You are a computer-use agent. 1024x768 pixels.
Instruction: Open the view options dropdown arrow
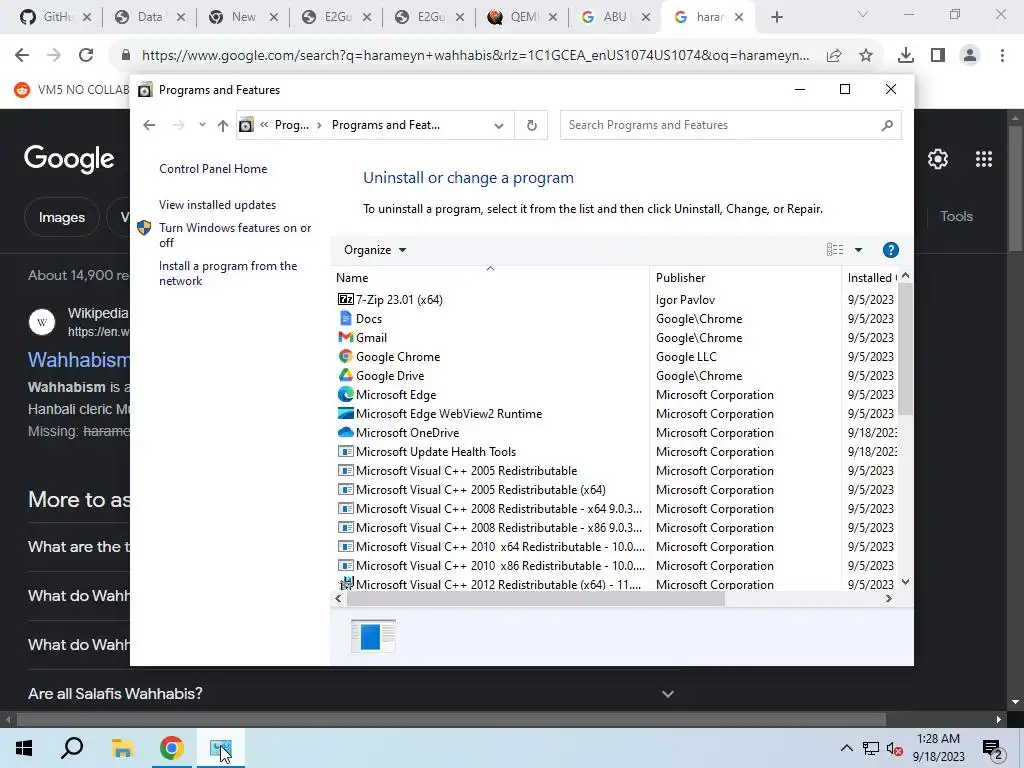[858, 249]
